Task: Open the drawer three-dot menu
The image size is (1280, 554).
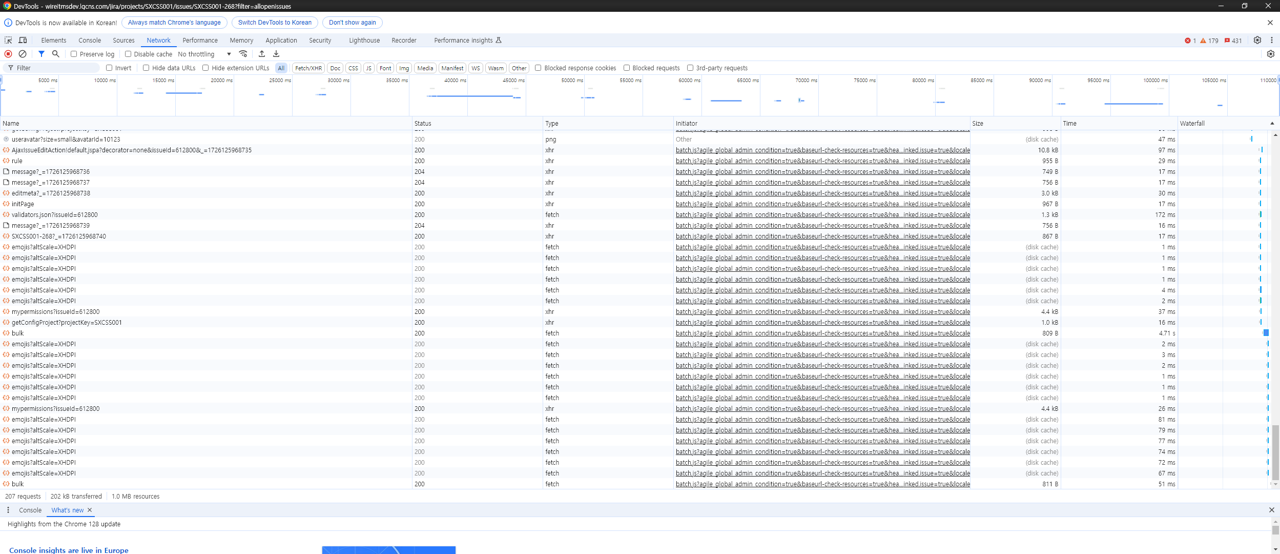Action: coord(8,510)
